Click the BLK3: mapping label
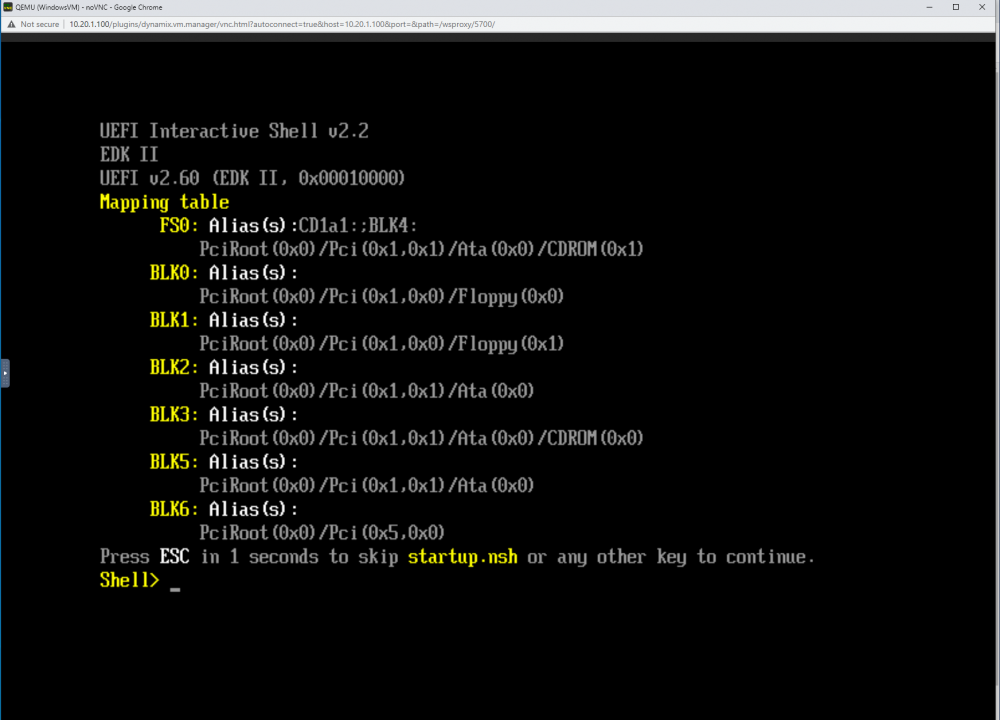Screen dimensions: 1000x720 pos(174,415)
